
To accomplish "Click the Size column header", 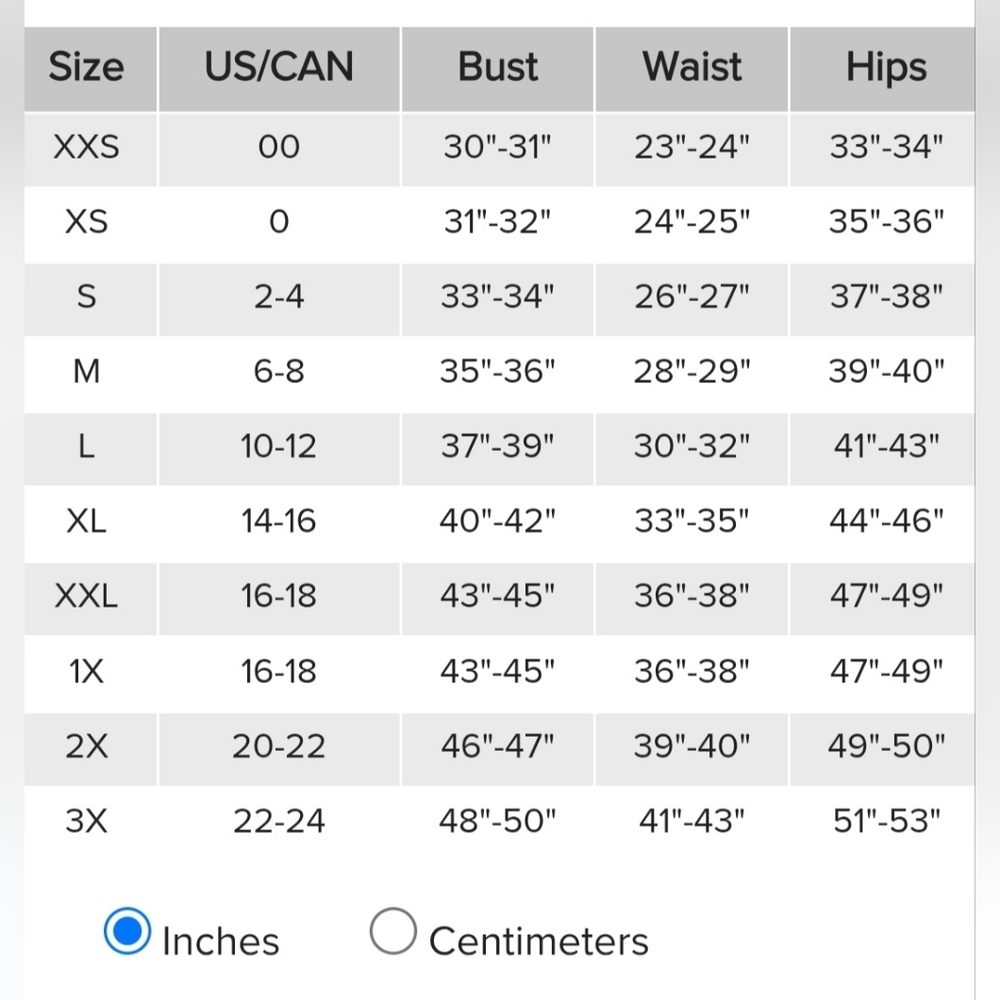I will click(87, 67).
